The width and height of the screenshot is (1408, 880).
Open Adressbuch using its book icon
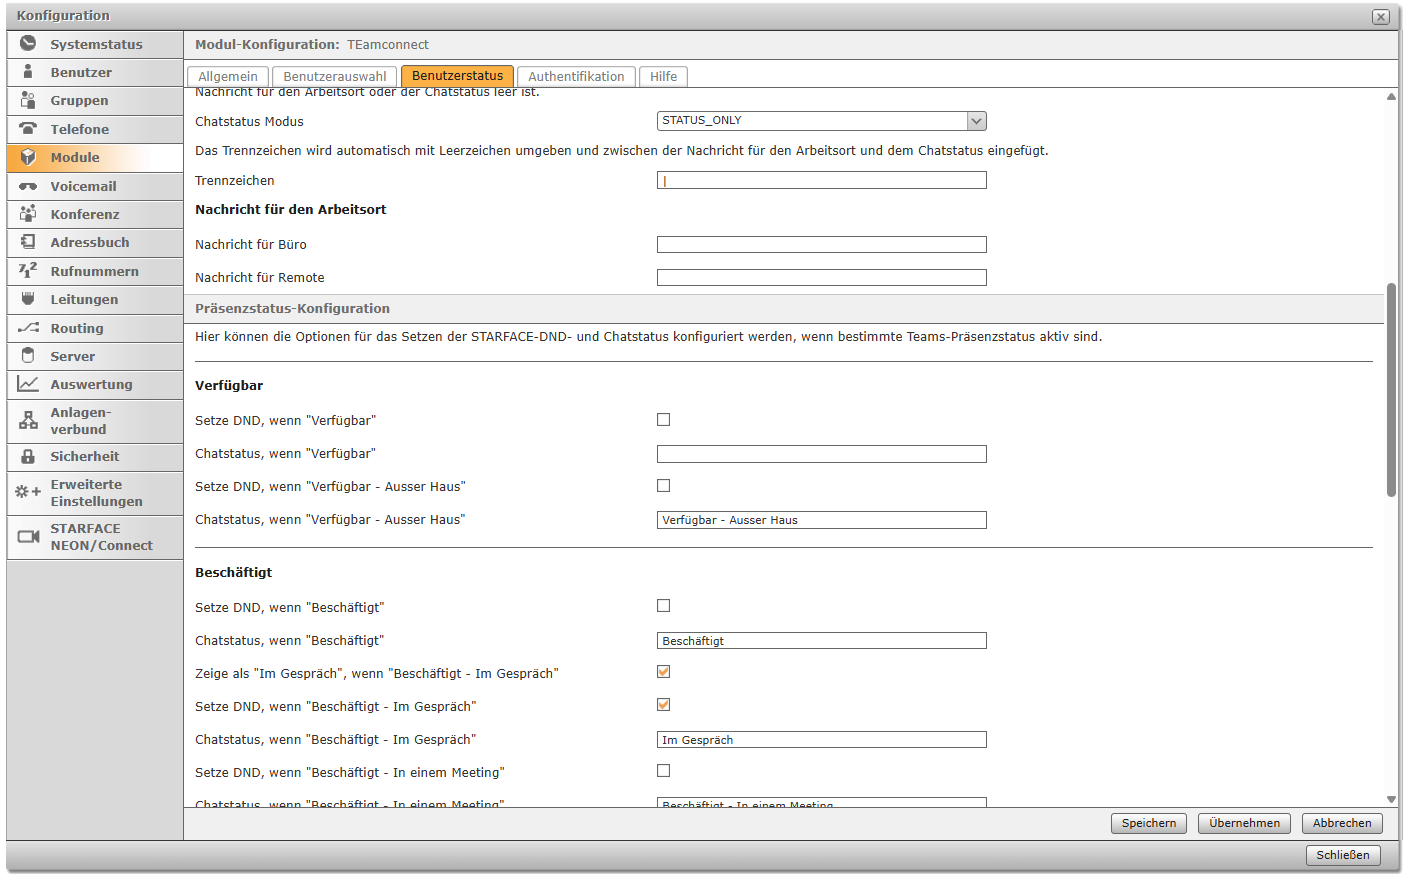[x=28, y=242]
